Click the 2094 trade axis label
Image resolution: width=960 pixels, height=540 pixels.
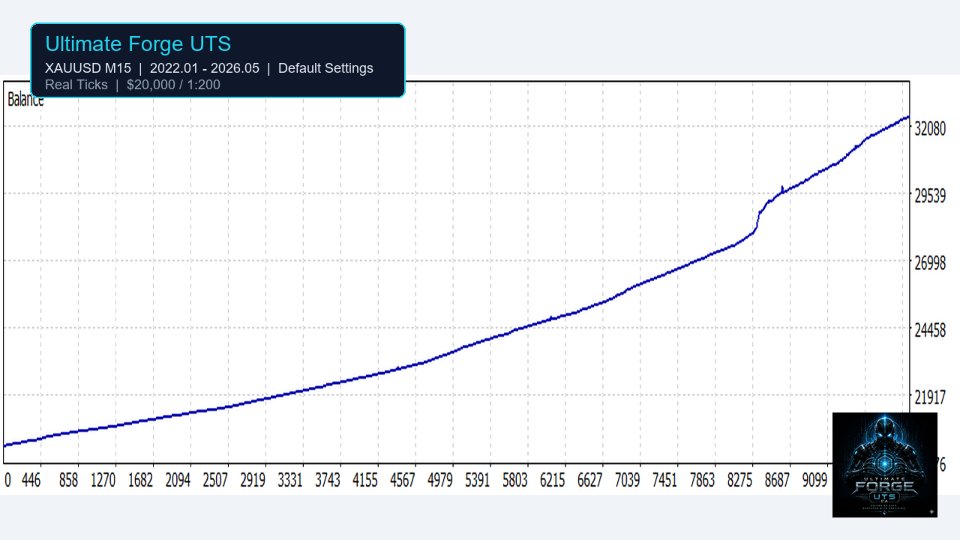[178, 480]
